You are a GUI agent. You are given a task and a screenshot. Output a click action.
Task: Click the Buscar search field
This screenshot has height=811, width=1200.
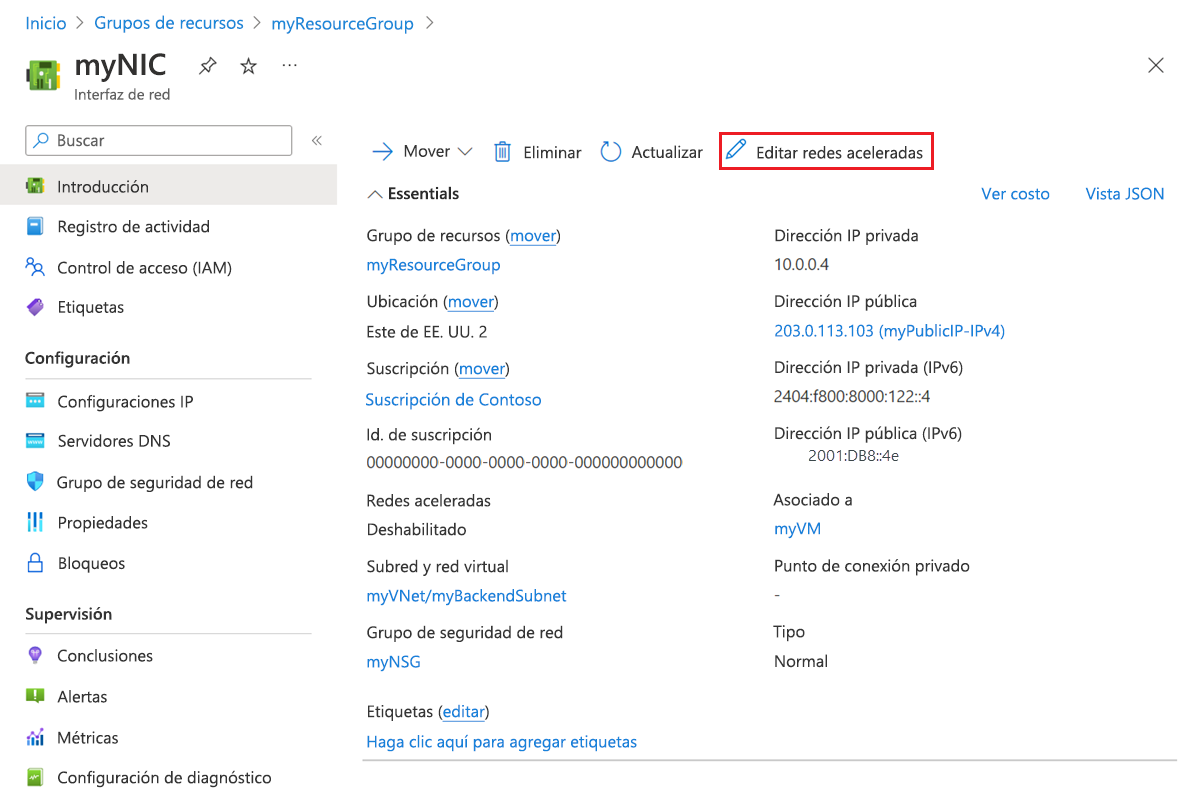click(x=160, y=141)
